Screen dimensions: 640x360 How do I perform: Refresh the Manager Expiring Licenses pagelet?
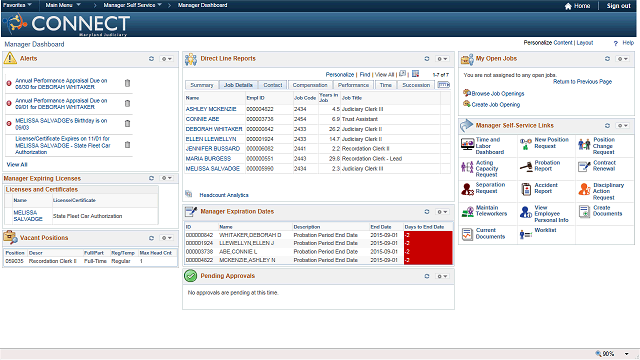coord(151,178)
